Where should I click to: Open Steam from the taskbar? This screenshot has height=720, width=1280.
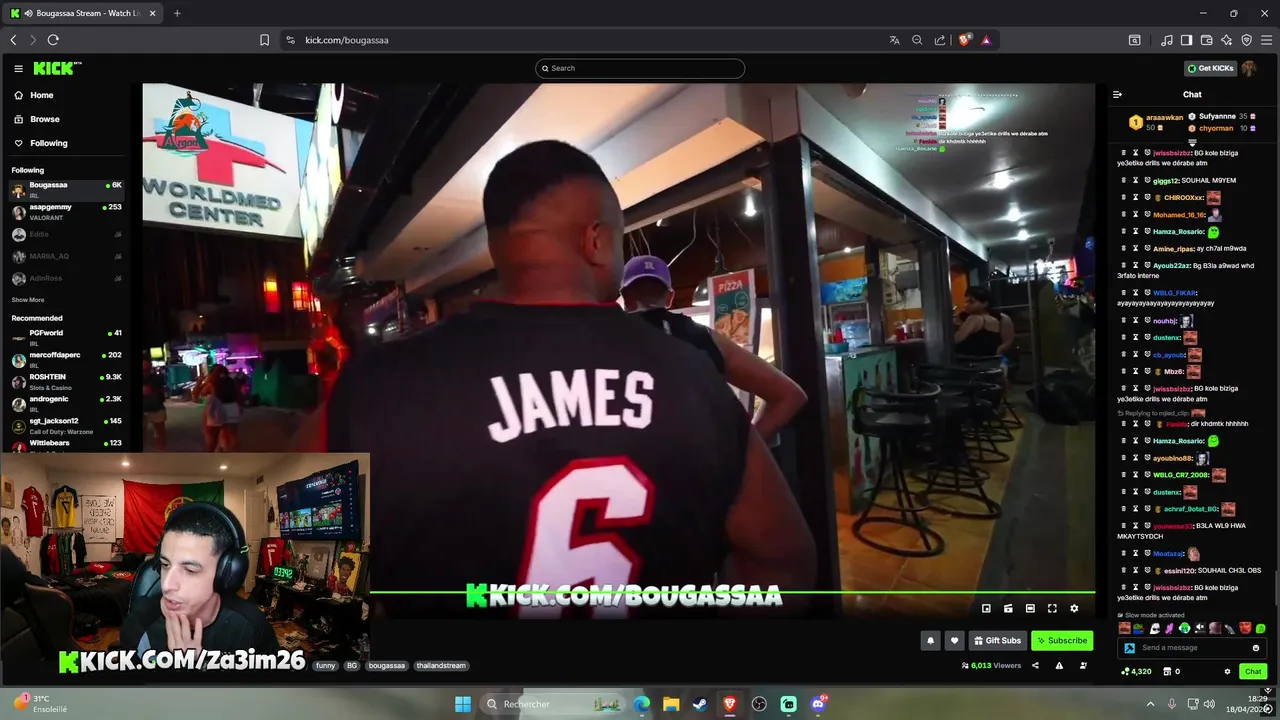point(700,704)
